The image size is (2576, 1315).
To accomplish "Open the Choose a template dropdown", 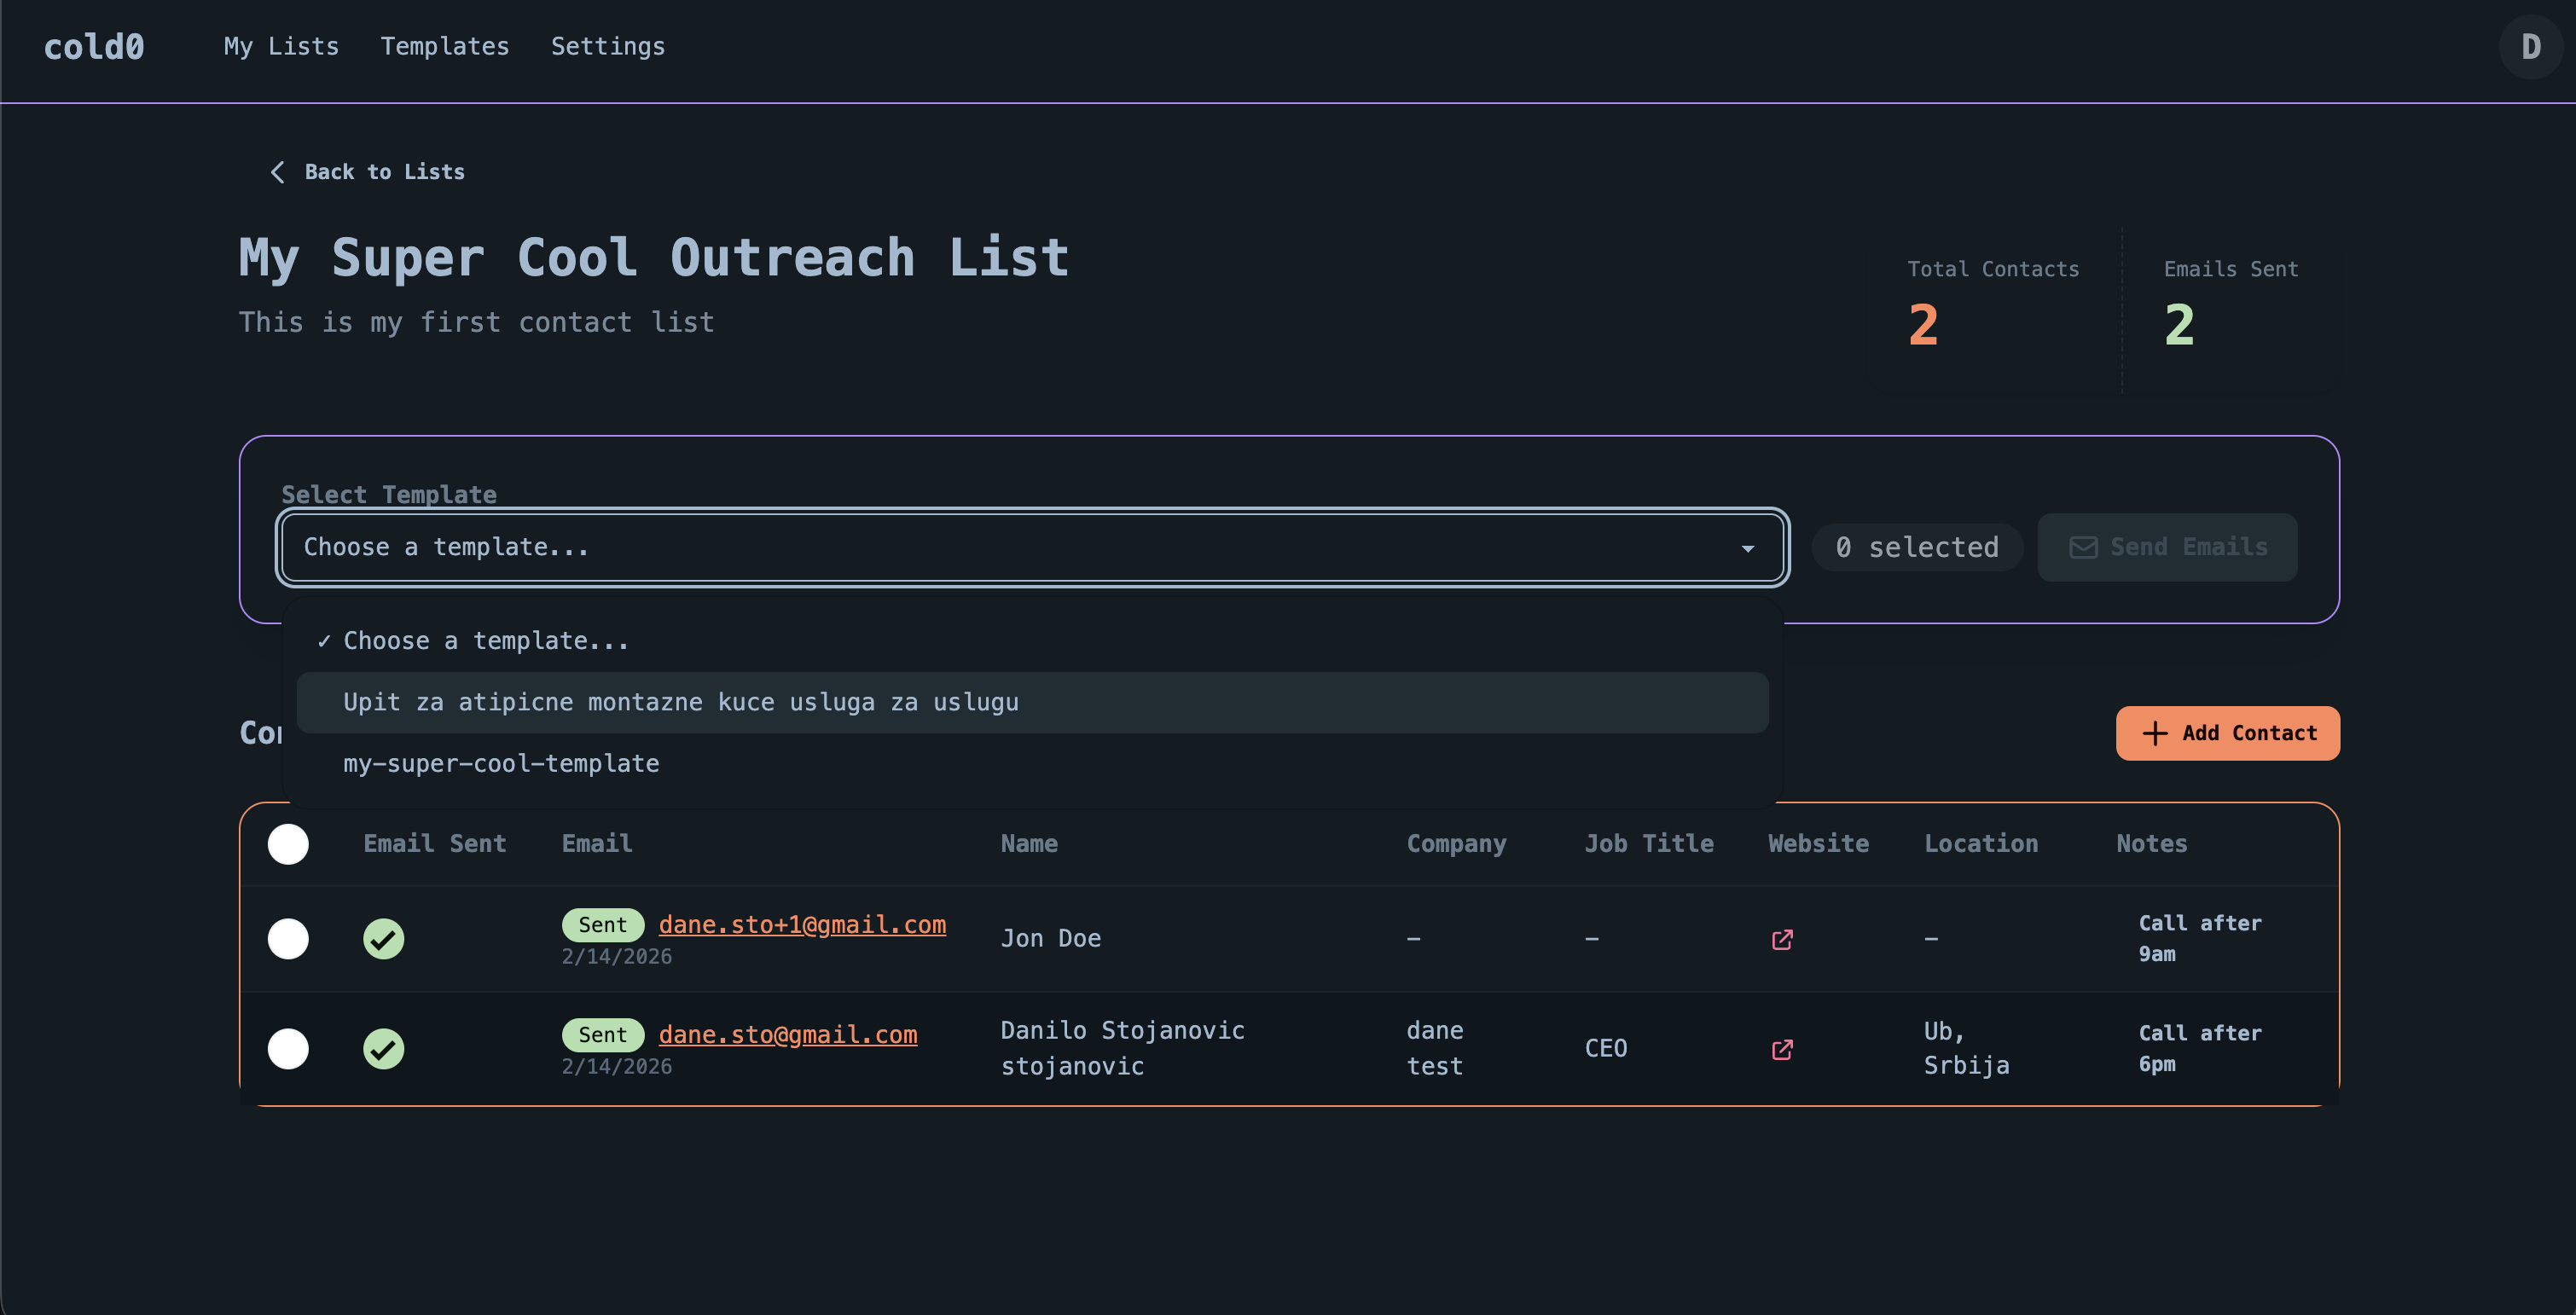I will (1031, 547).
